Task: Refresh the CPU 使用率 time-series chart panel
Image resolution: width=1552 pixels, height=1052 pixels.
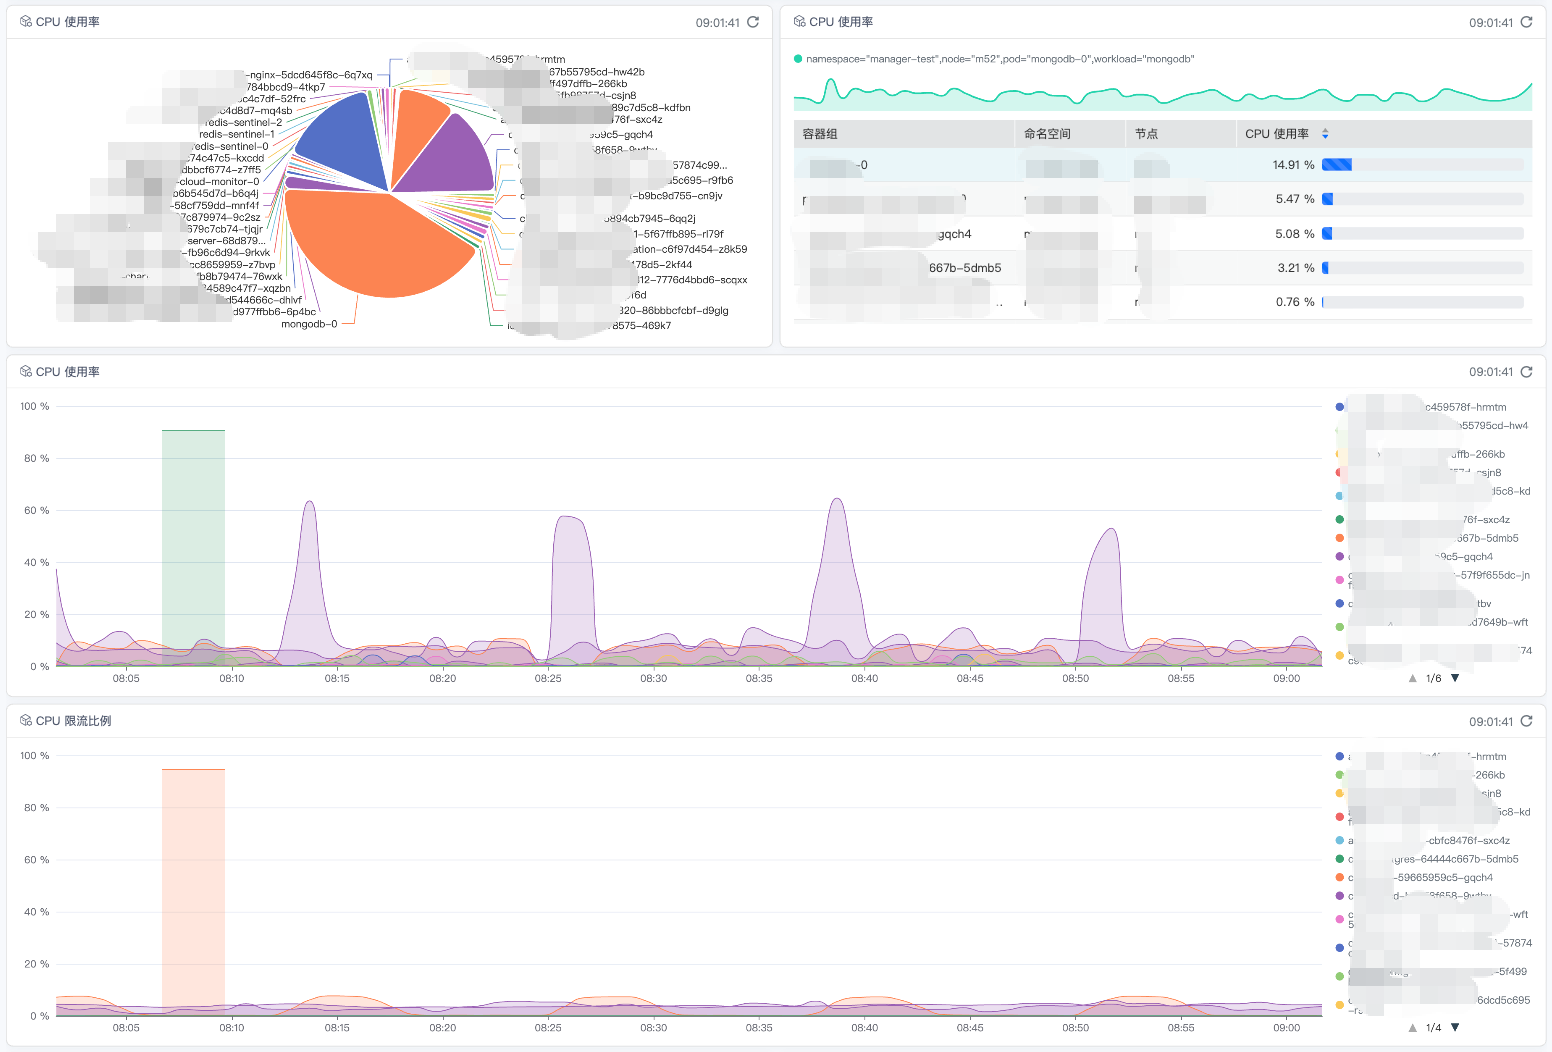Action: [1526, 372]
